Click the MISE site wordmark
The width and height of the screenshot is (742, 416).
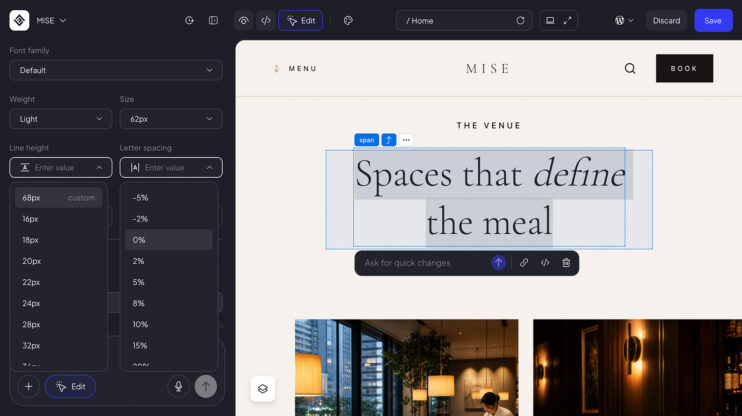[488, 69]
